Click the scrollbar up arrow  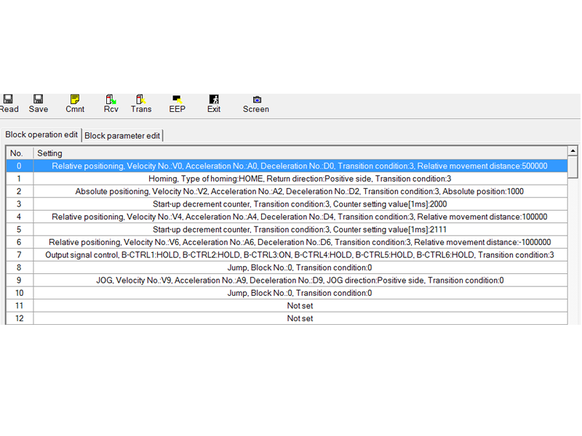pyautogui.click(x=572, y=151)
